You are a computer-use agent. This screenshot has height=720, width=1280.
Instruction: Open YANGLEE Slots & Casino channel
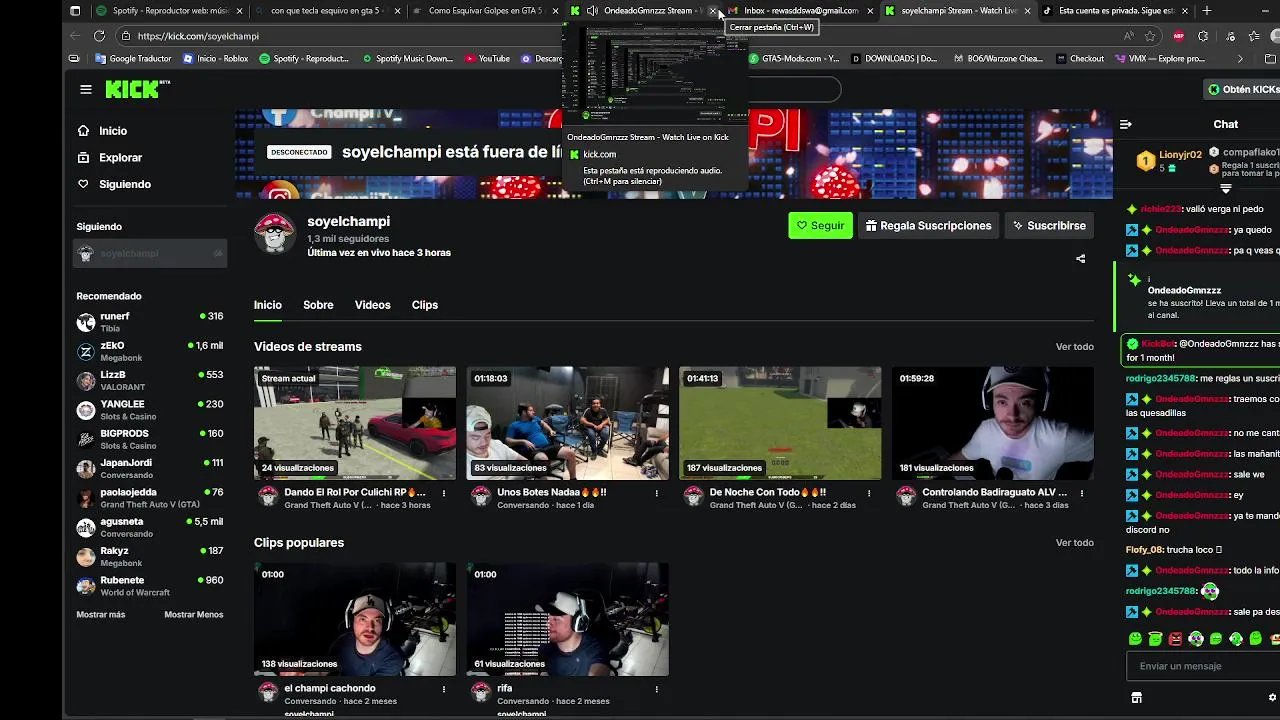[x=150, y=410]
